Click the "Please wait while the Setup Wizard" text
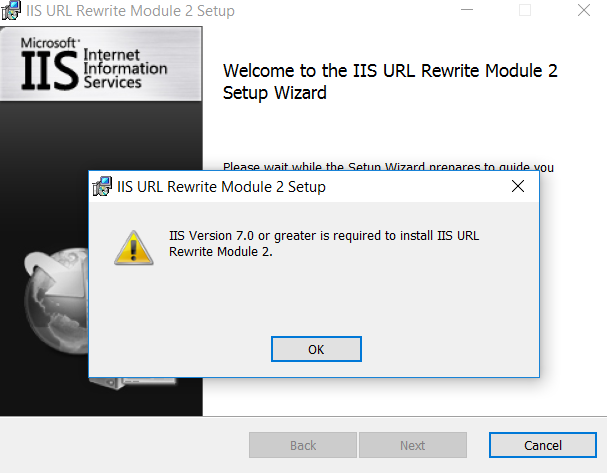 pos(388,166)
